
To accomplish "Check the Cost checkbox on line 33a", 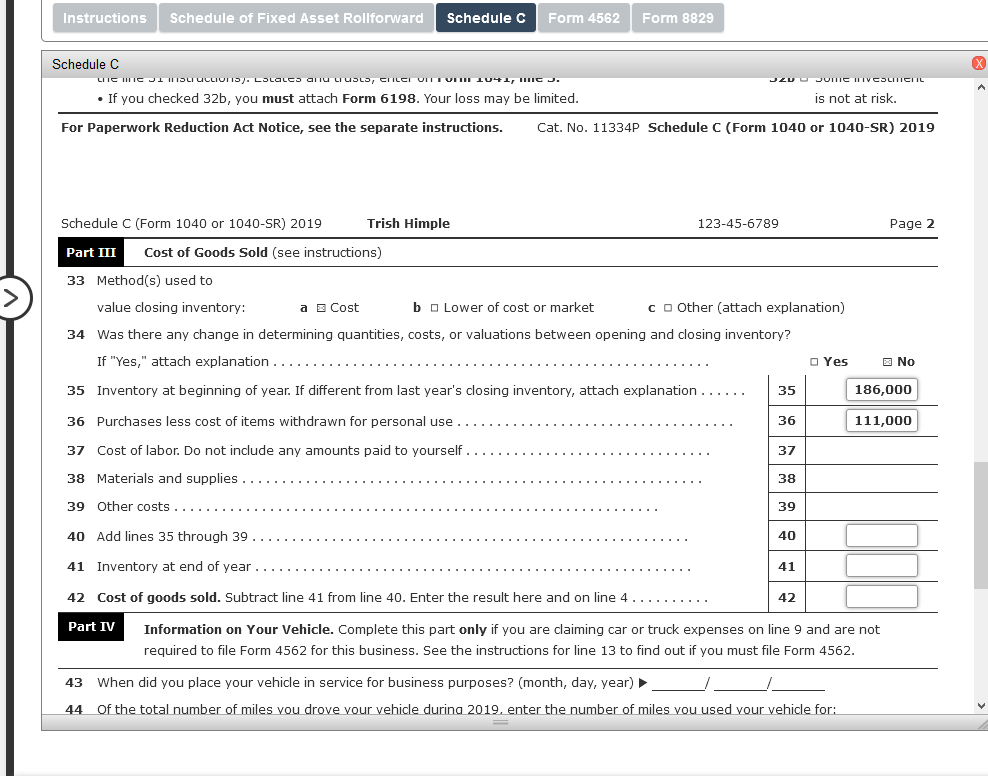I will point(322,307).
